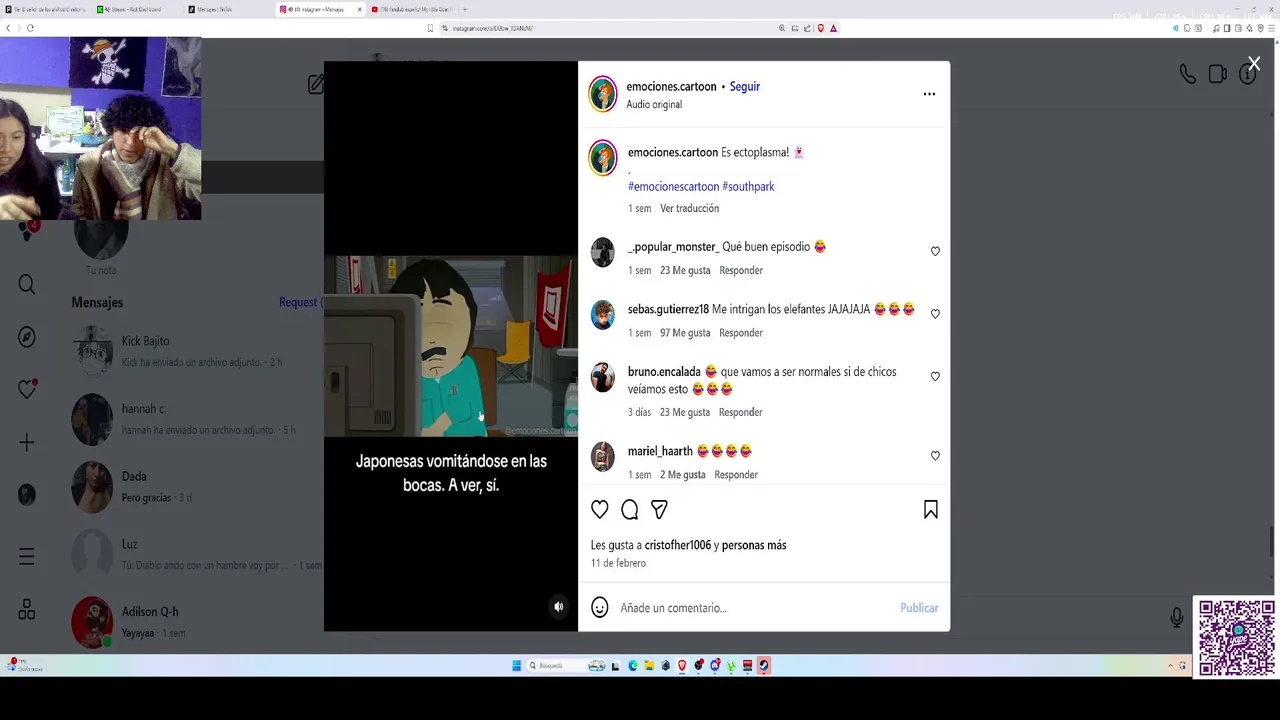1280x720 pixels.
Task: Reply to bruno.encalada comment
Action: point(741,412)
